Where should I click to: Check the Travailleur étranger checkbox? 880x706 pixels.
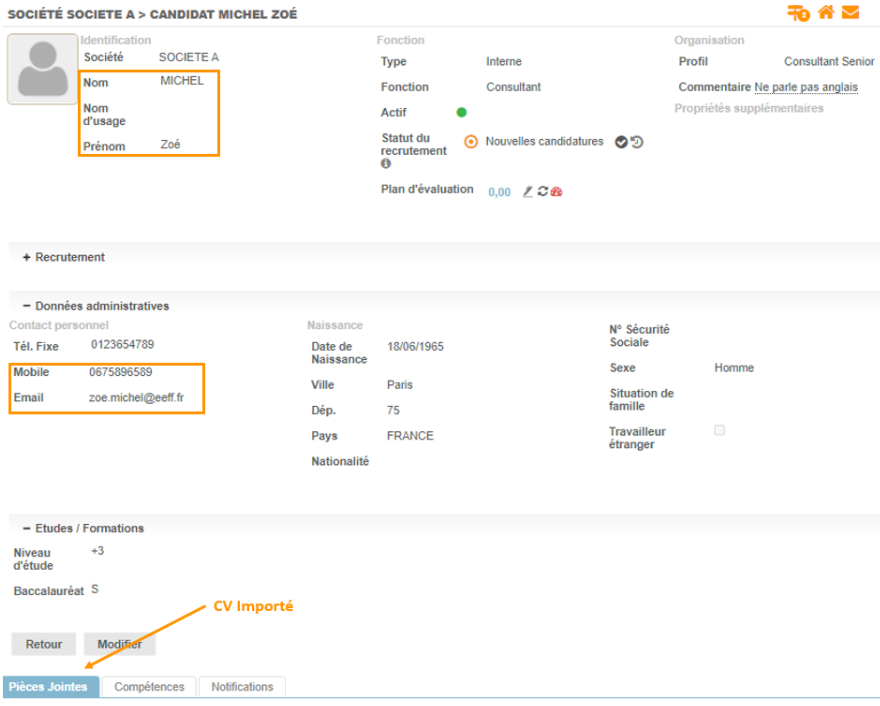pos(720,430)
